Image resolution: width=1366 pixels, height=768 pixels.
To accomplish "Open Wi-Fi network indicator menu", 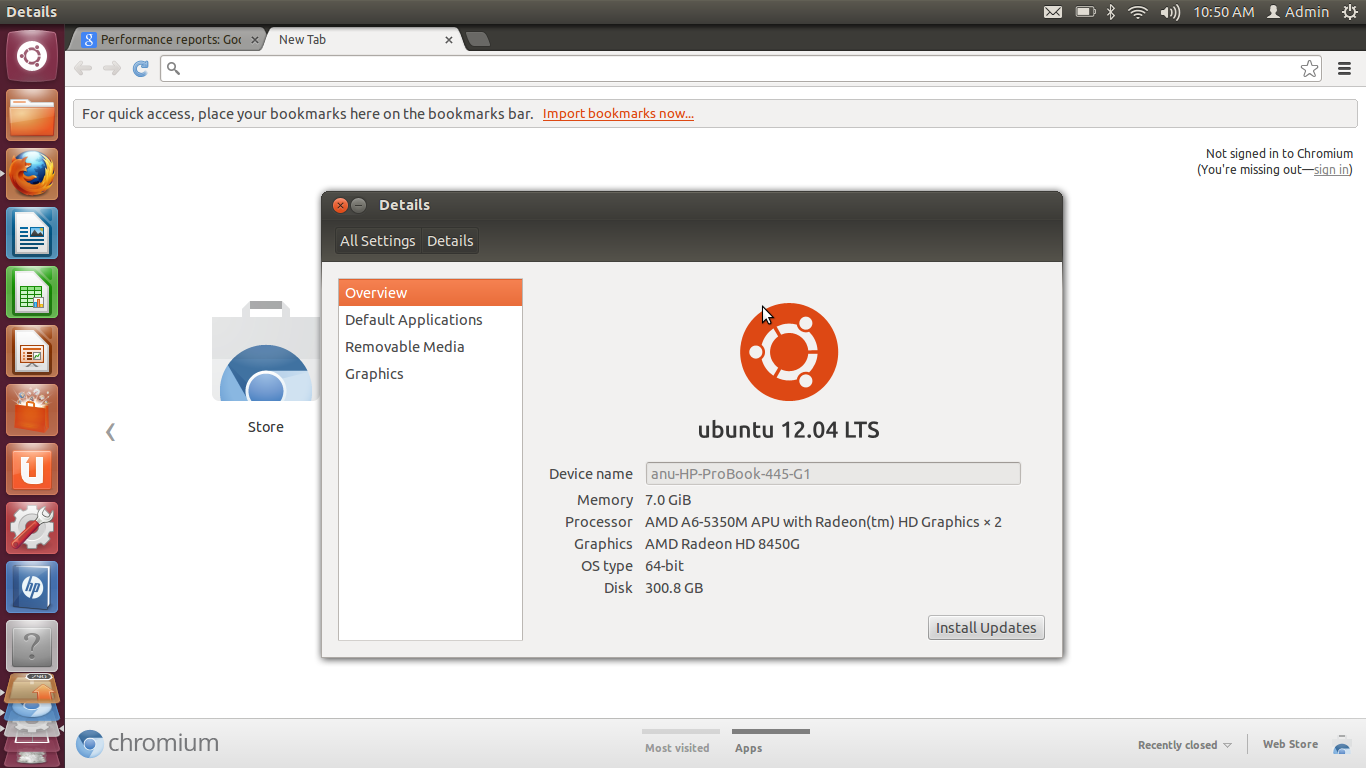I will tap(1137, 12).
